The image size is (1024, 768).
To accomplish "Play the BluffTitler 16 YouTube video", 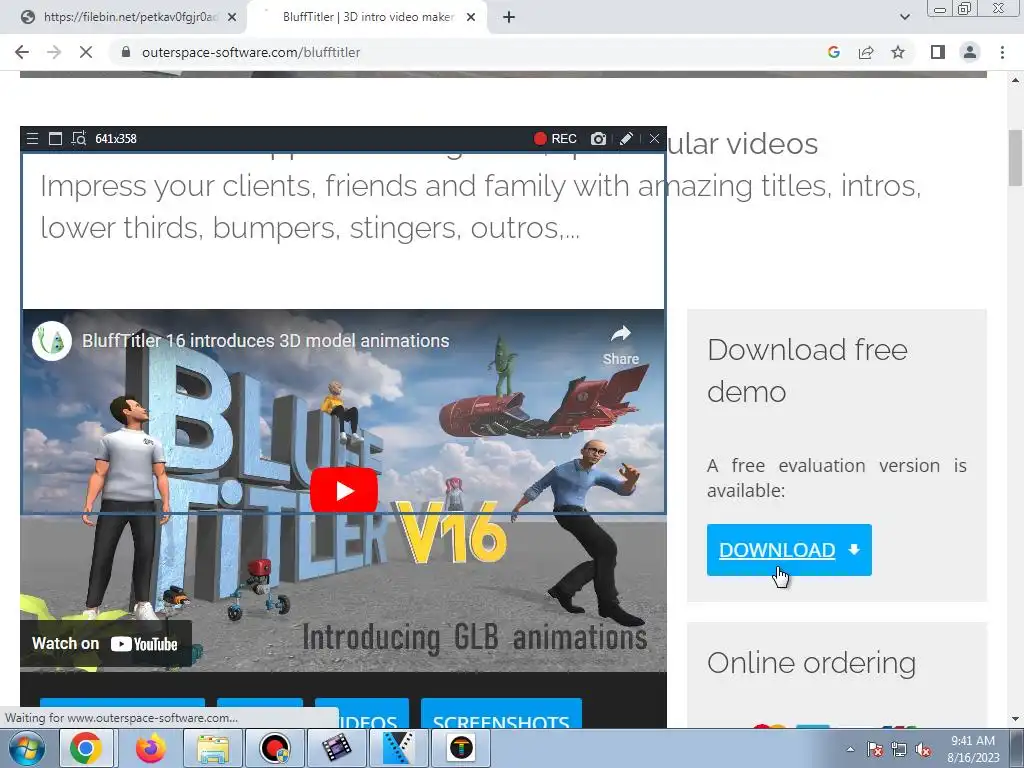I will (344, 491).
